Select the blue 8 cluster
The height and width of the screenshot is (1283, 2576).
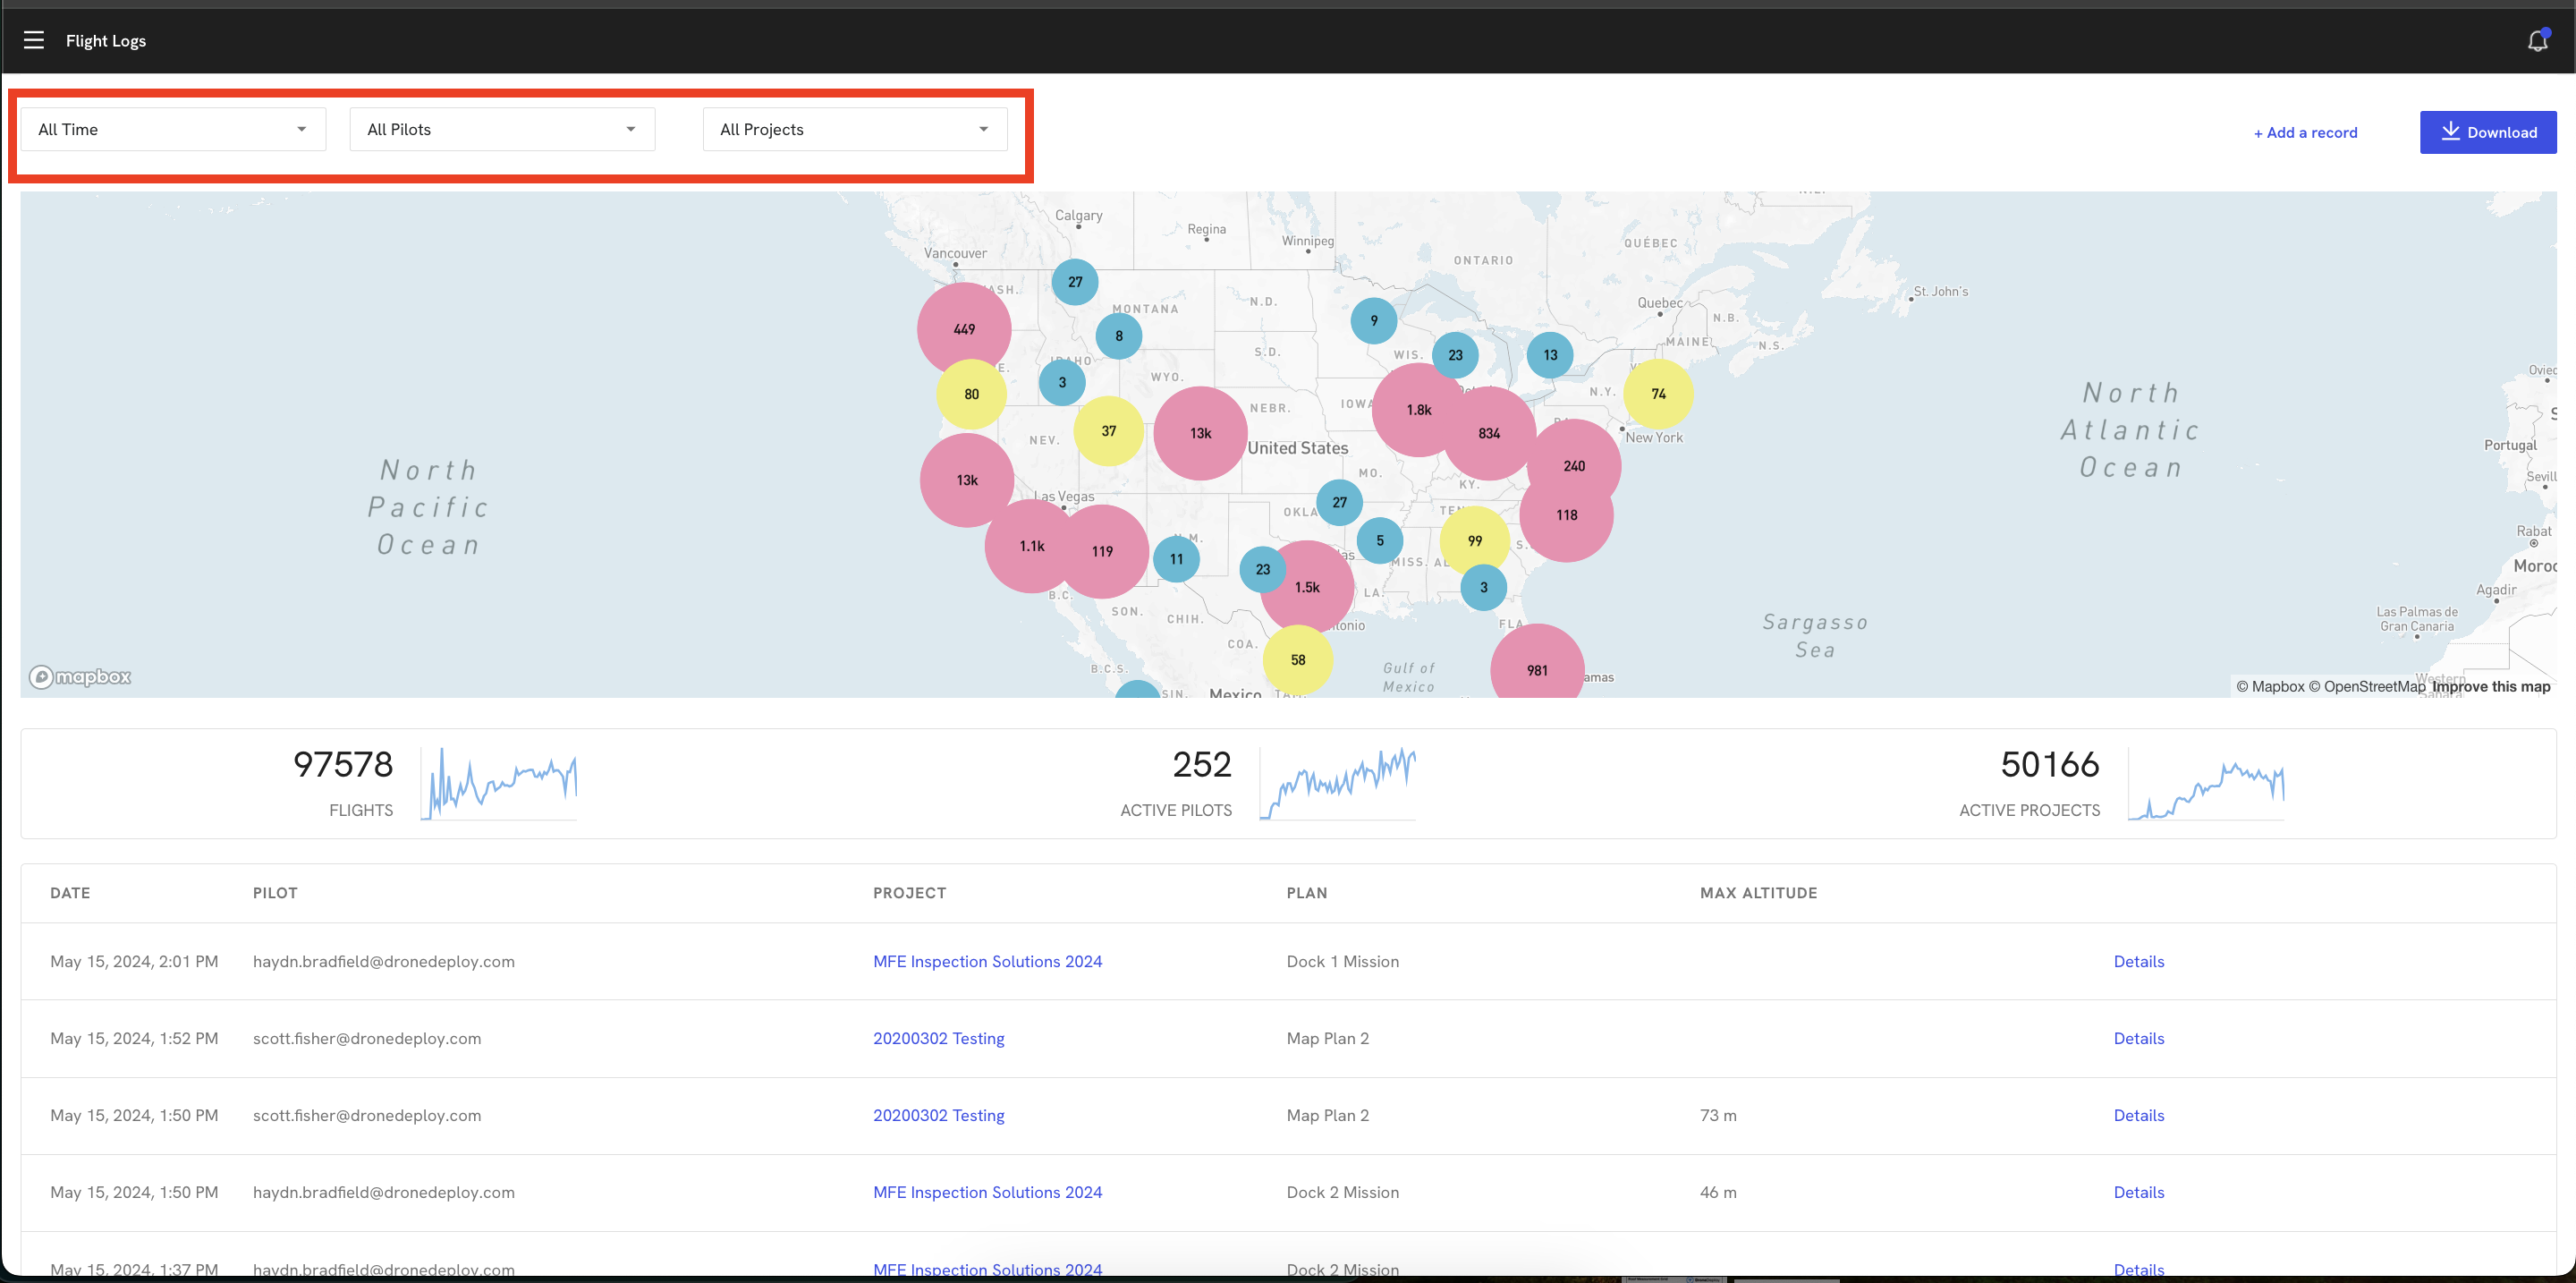point(1119,336)
